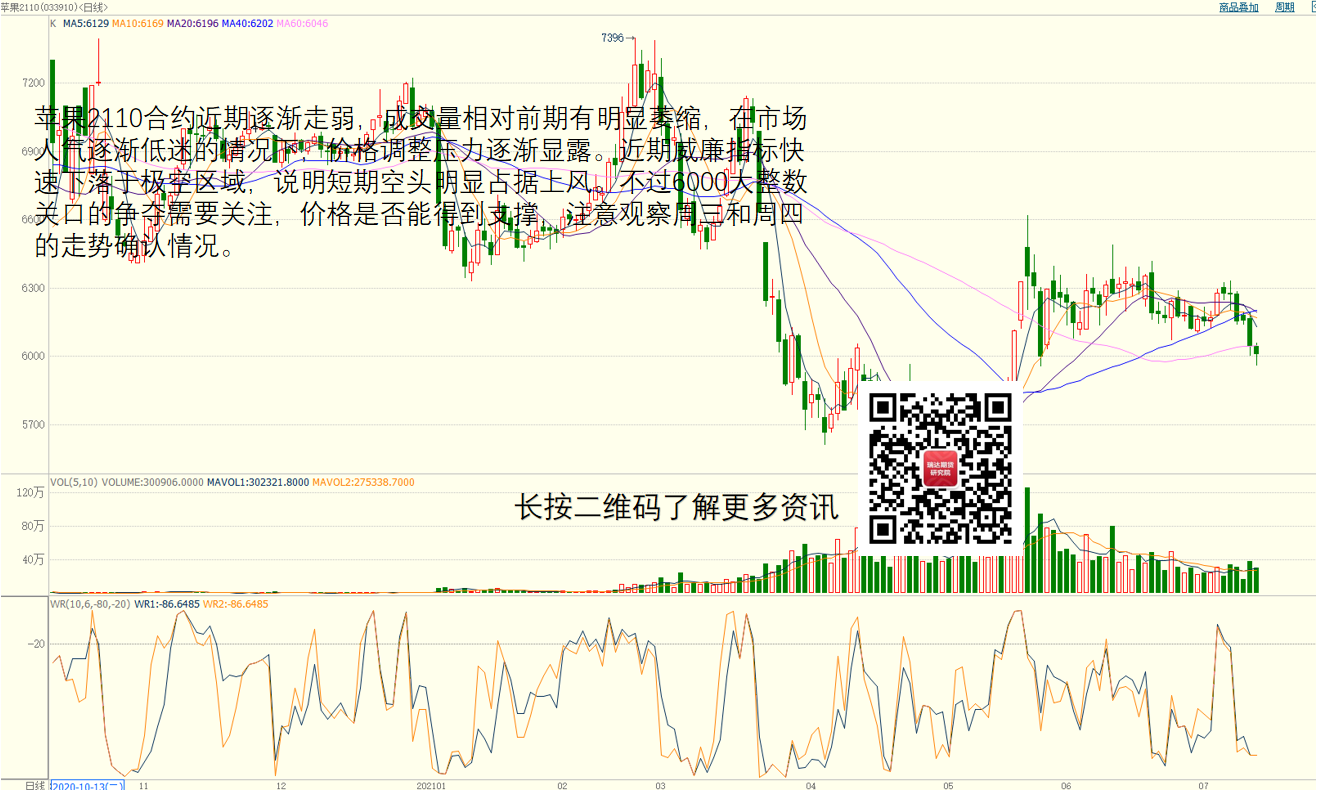Screen dimensions: 1331x793
Task: Open the 周期 period link
Action: [x=1285, y=7]
